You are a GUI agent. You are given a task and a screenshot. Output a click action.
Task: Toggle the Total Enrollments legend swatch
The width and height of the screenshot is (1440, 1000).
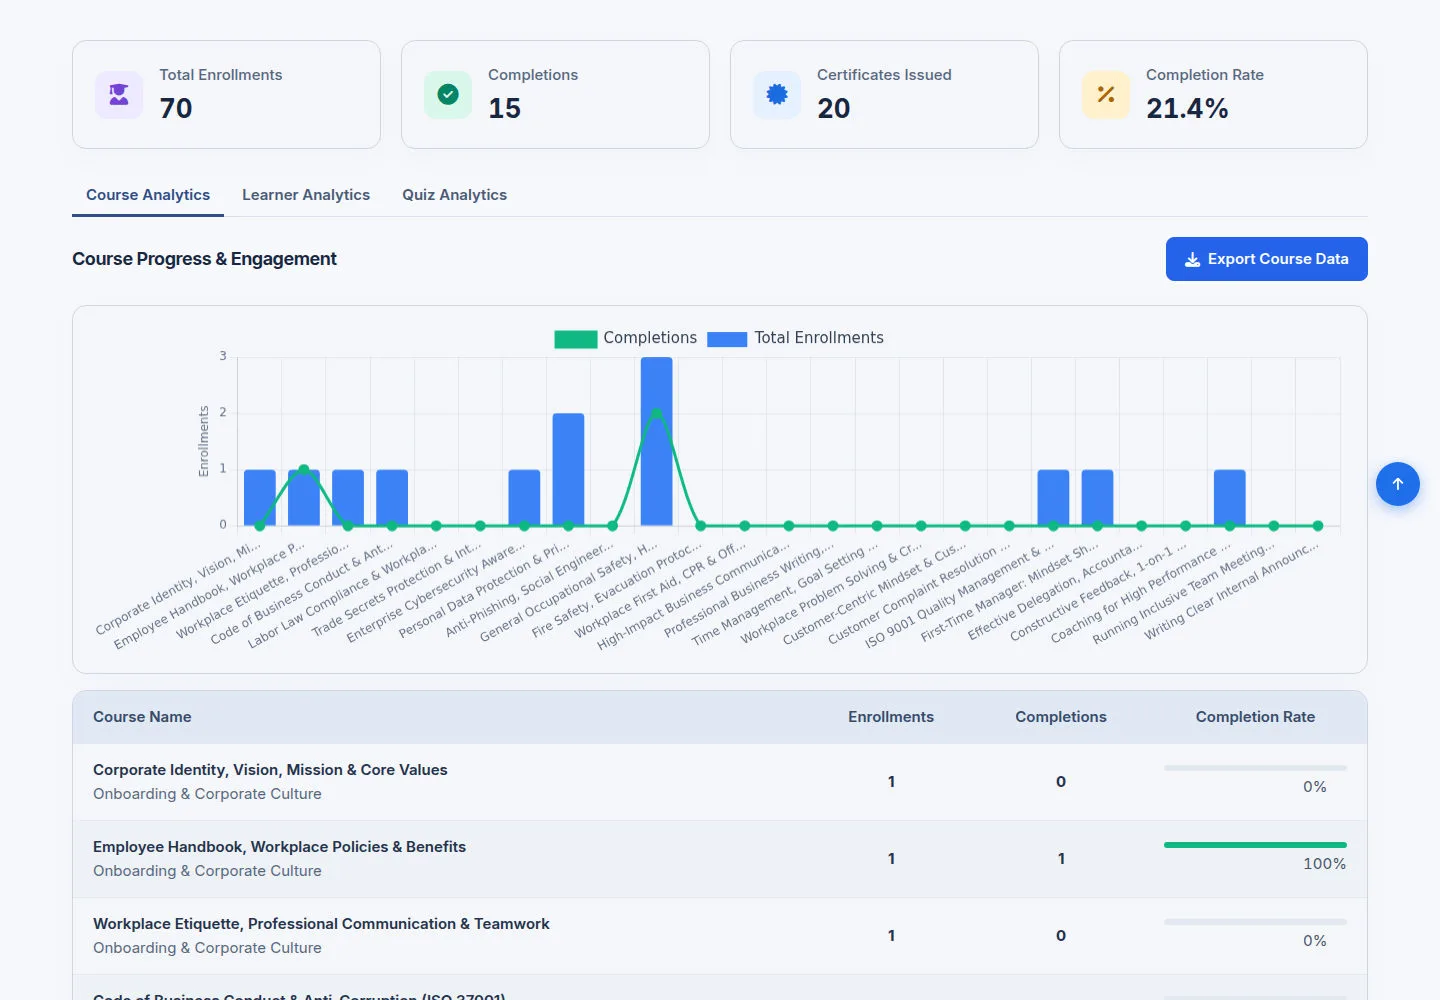727,339
